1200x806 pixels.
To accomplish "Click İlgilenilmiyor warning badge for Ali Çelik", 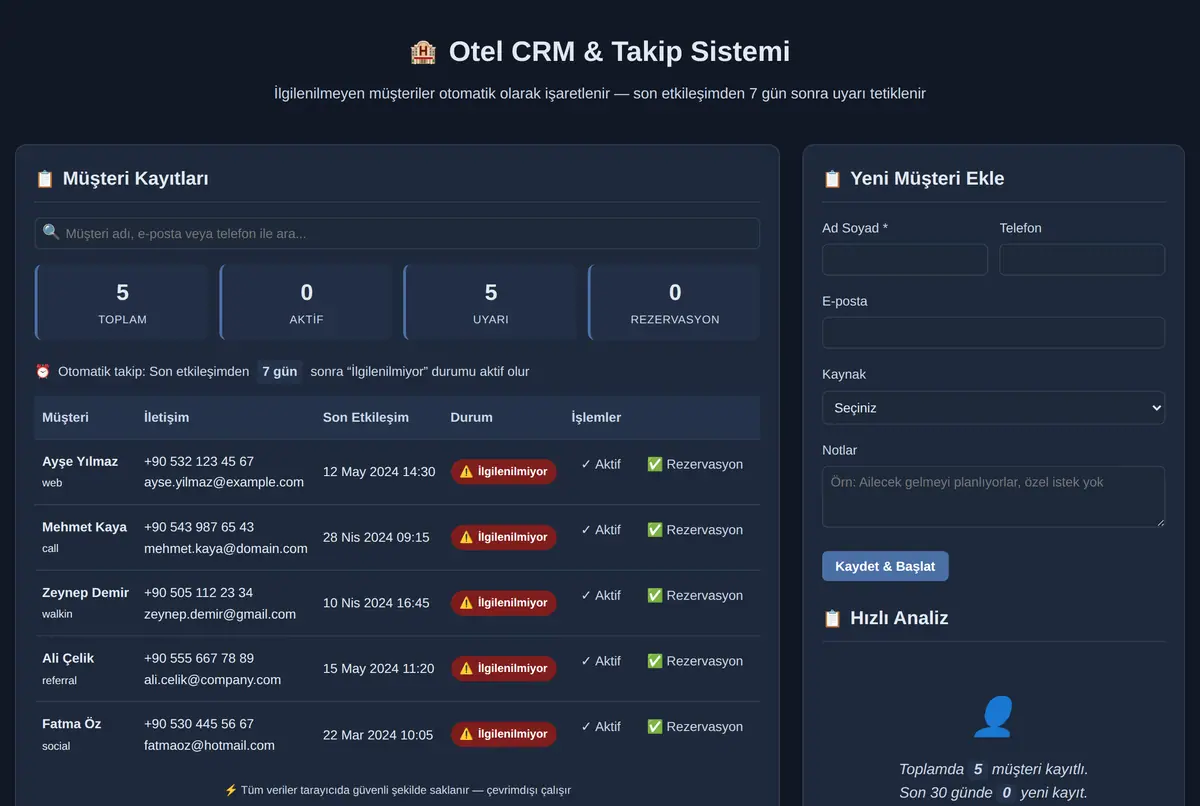I will (x=504, y=668).
